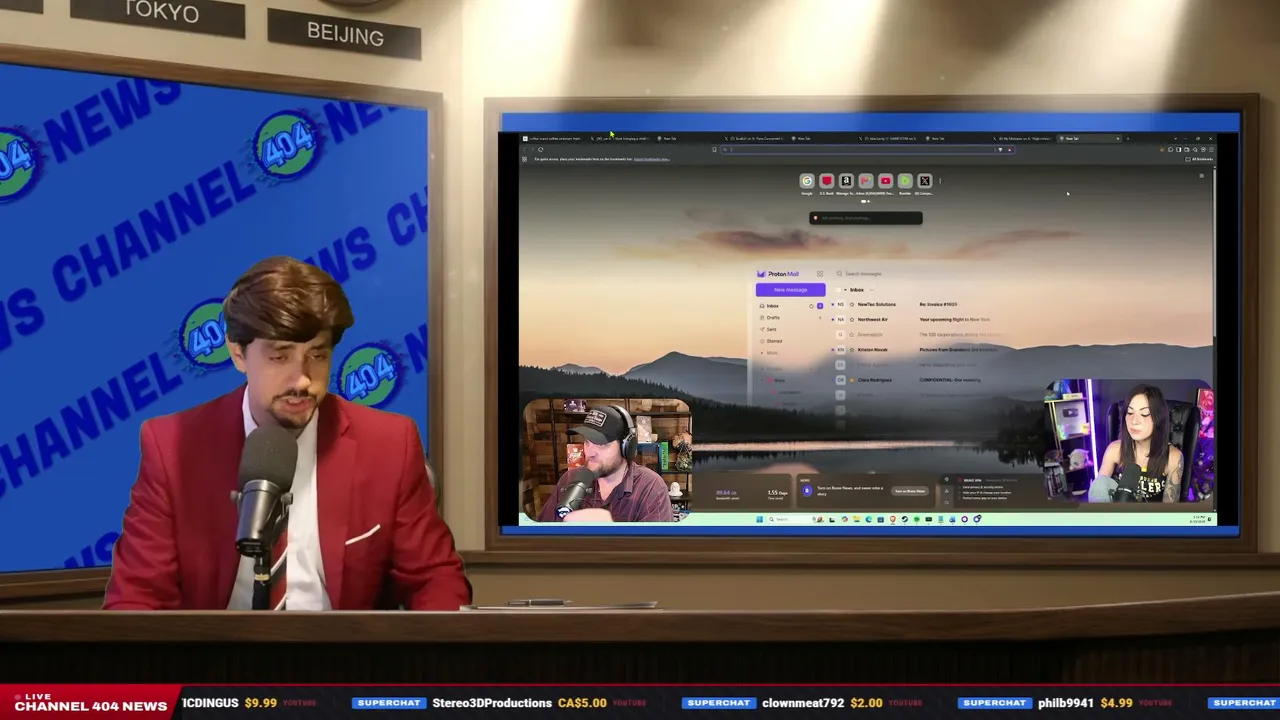Click the Proton Mail logo
This screenshot has width=1280, height=720.
tap(778, 274)
